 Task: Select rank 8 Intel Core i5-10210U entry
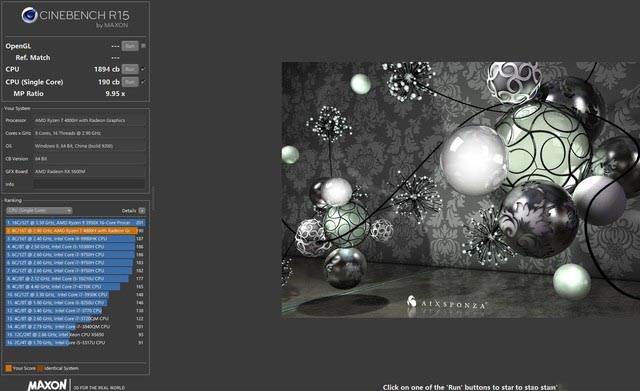[75, 279]
